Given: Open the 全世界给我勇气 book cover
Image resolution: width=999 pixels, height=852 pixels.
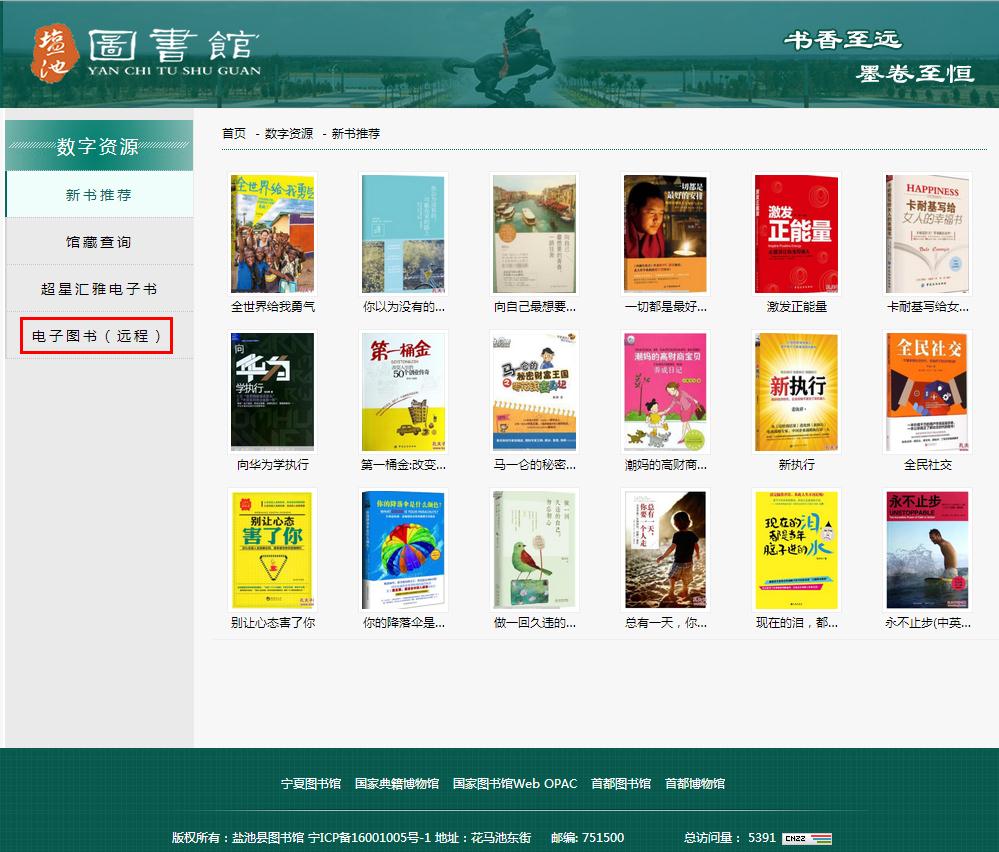Looking at the screenshot, I should point(273,234).
